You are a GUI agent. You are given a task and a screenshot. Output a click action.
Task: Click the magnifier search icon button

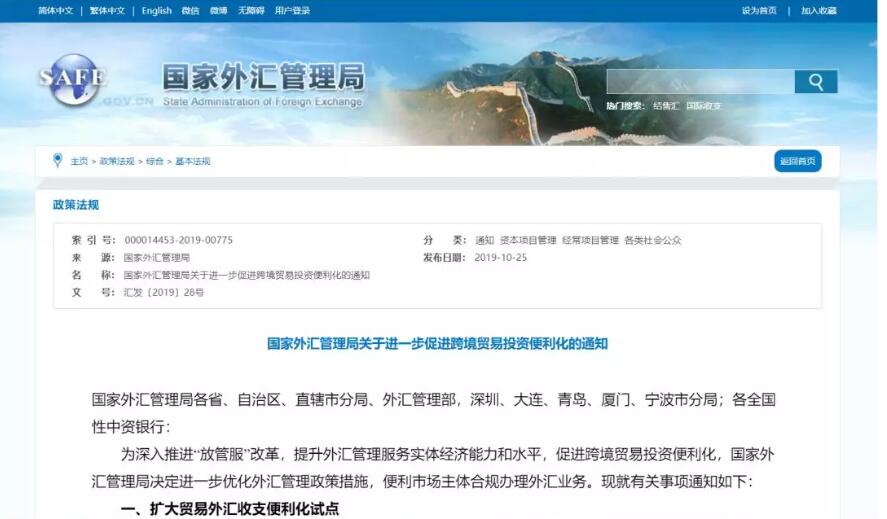pos(816,82)
